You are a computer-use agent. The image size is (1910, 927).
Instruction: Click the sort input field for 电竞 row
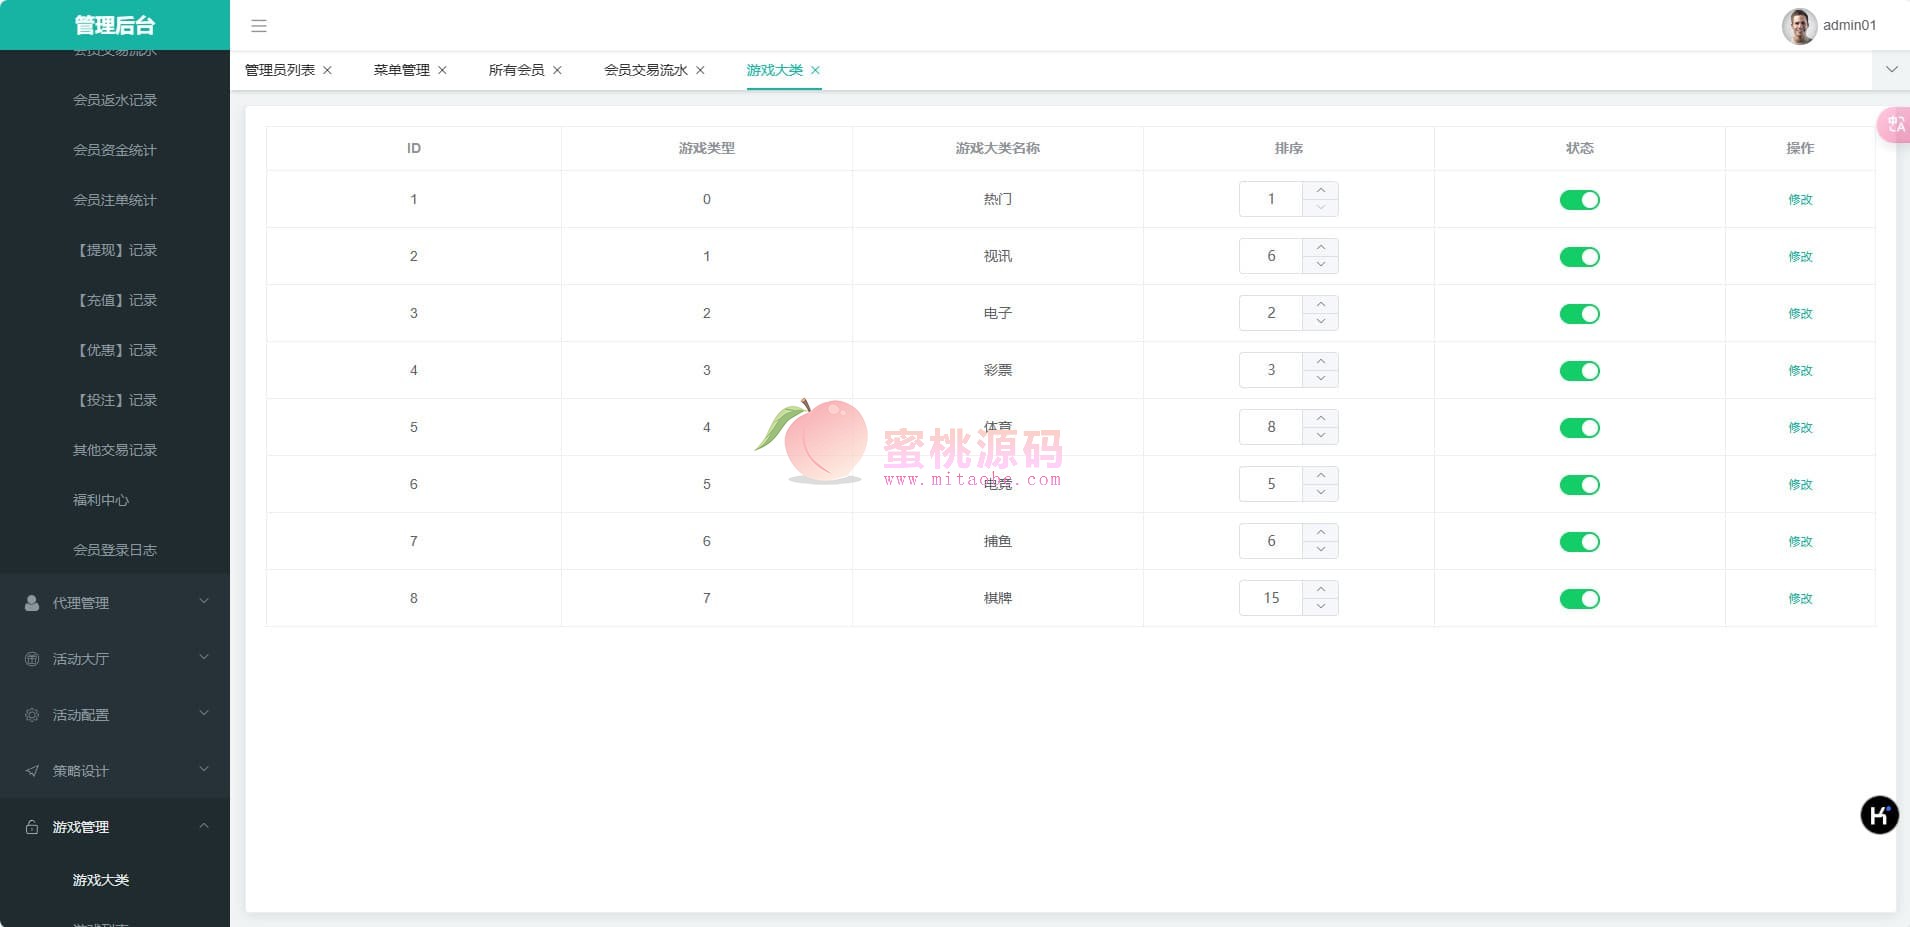[1271, 484]
